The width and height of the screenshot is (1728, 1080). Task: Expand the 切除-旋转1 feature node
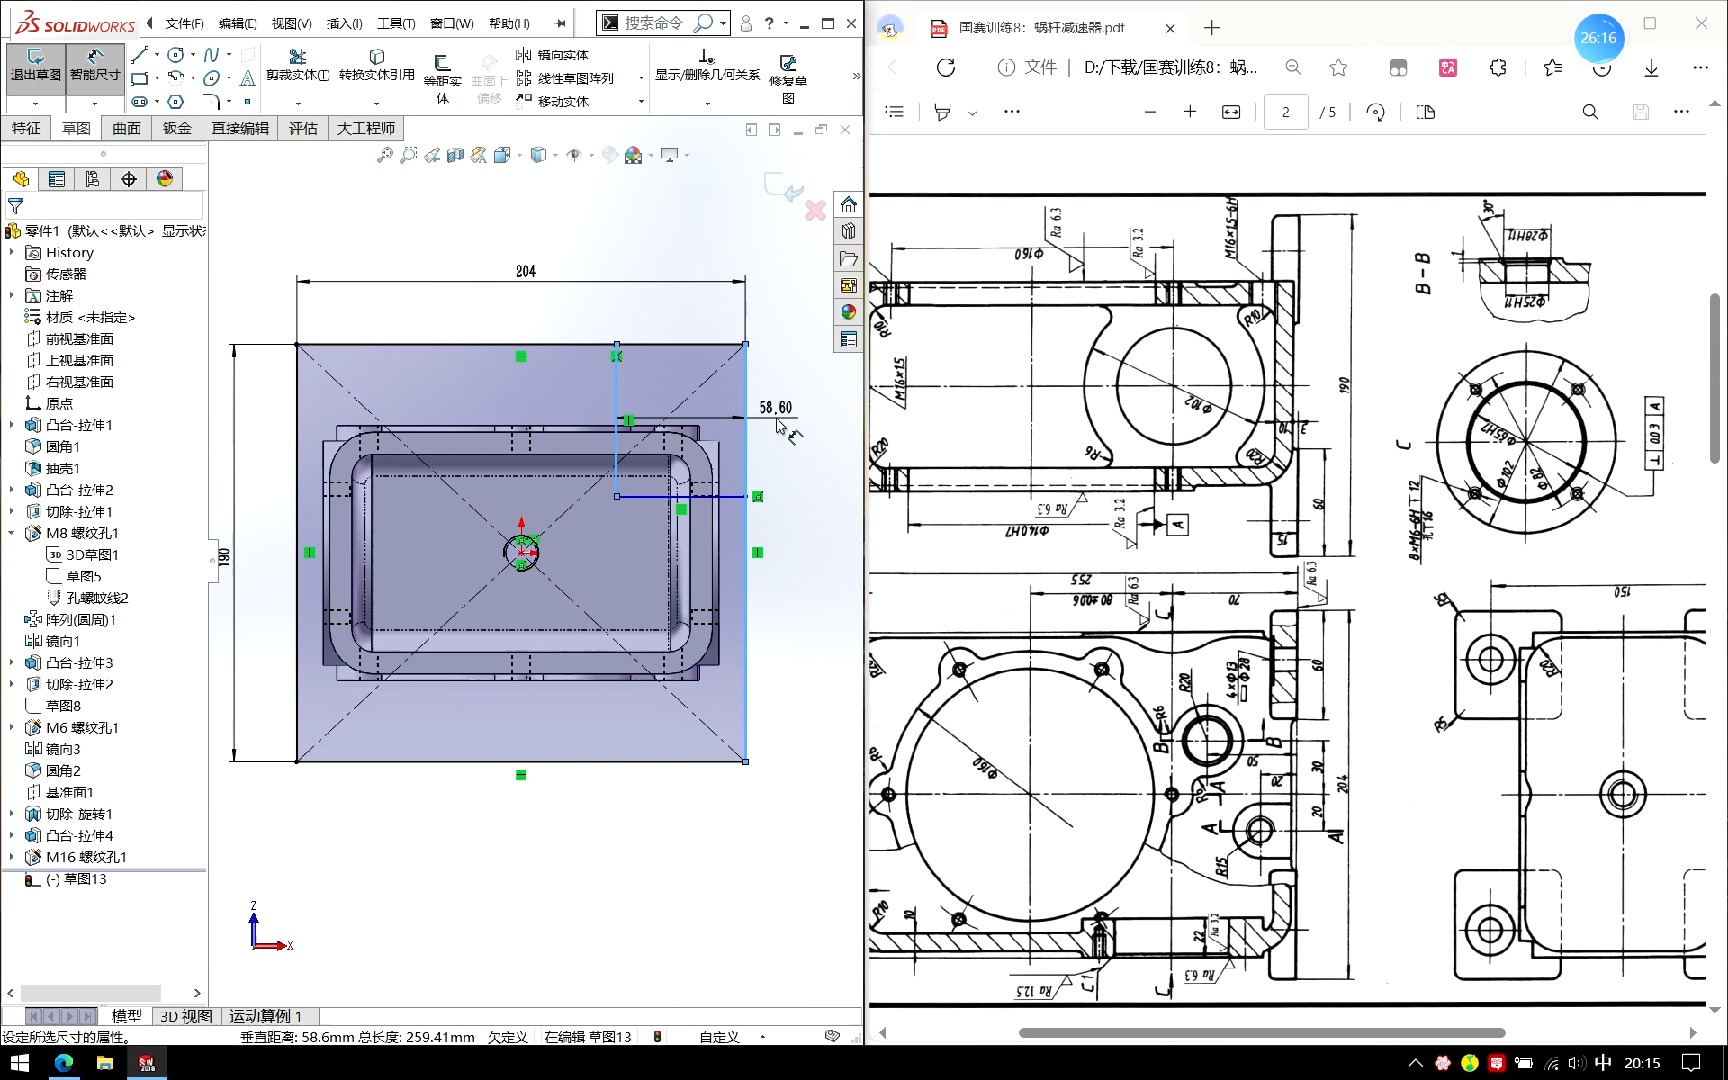(x=12, y=814)
